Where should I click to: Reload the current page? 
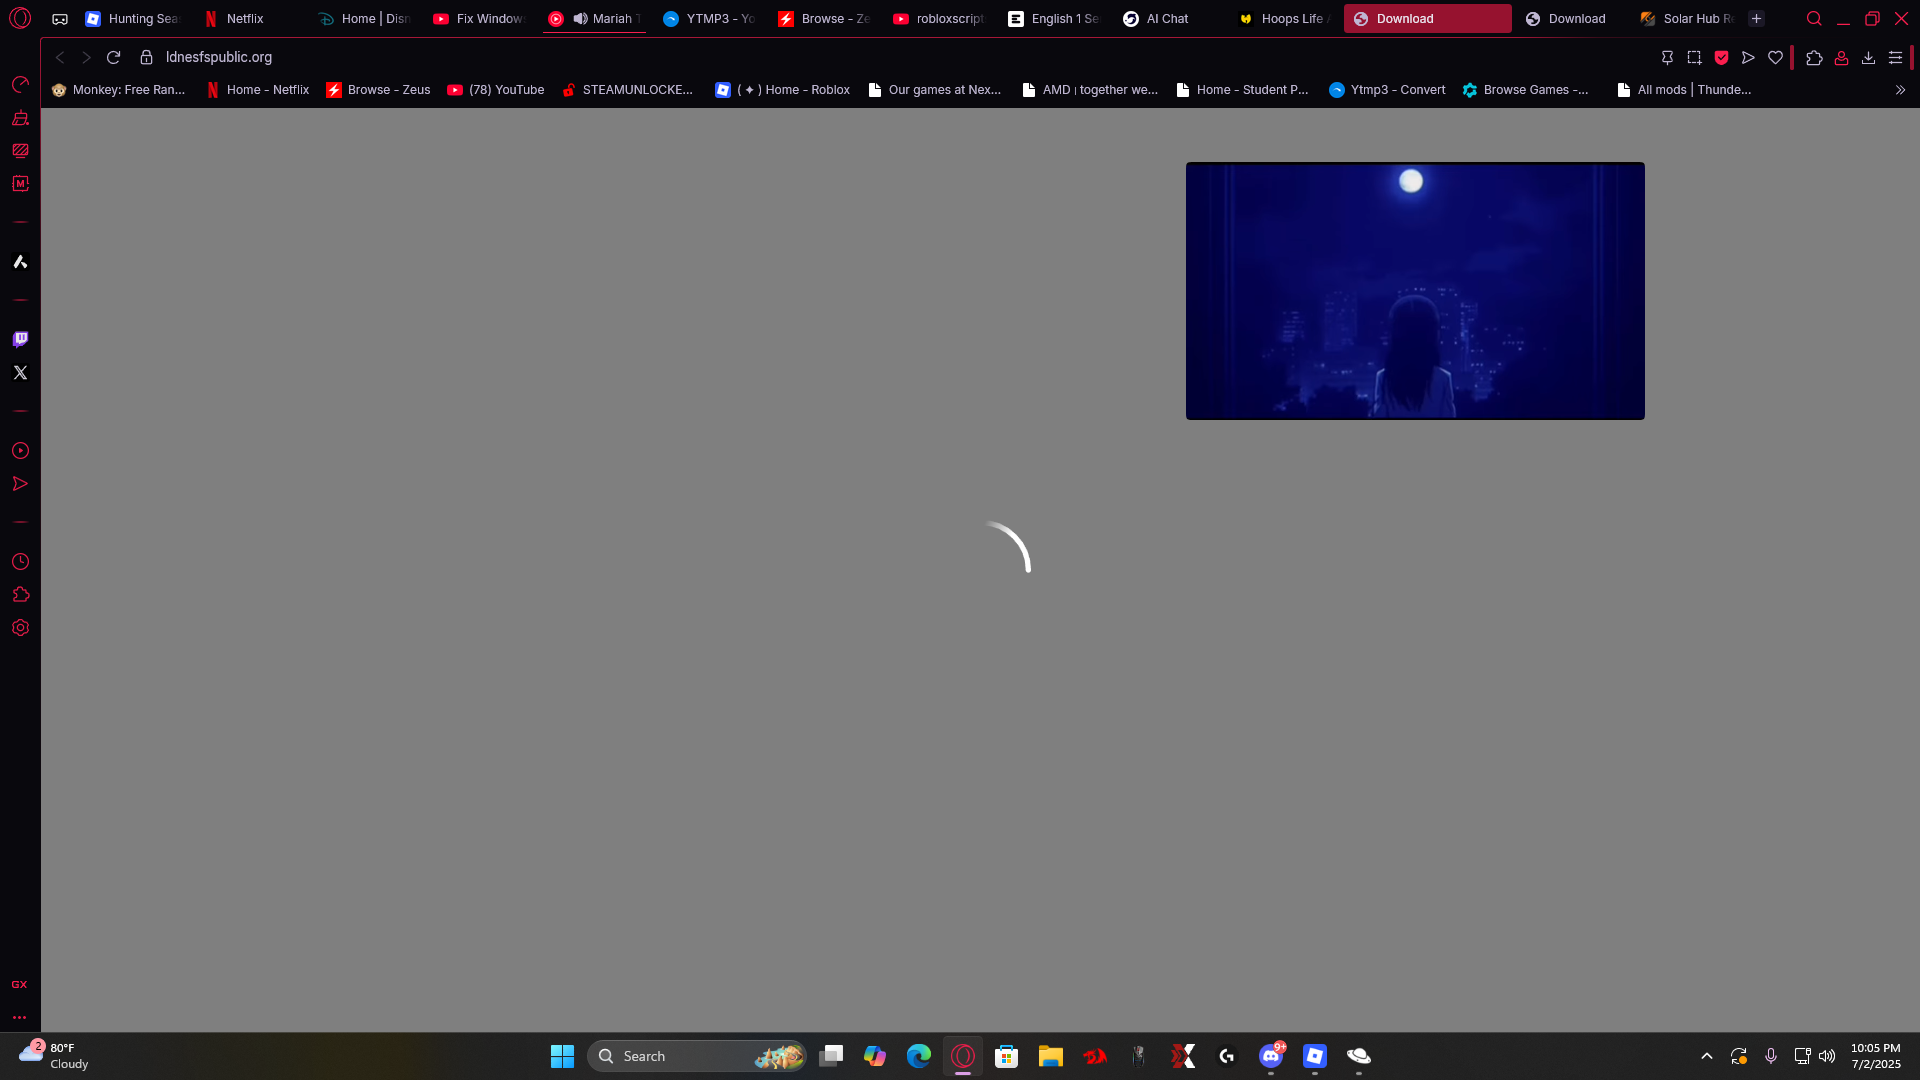click(114, 58)
